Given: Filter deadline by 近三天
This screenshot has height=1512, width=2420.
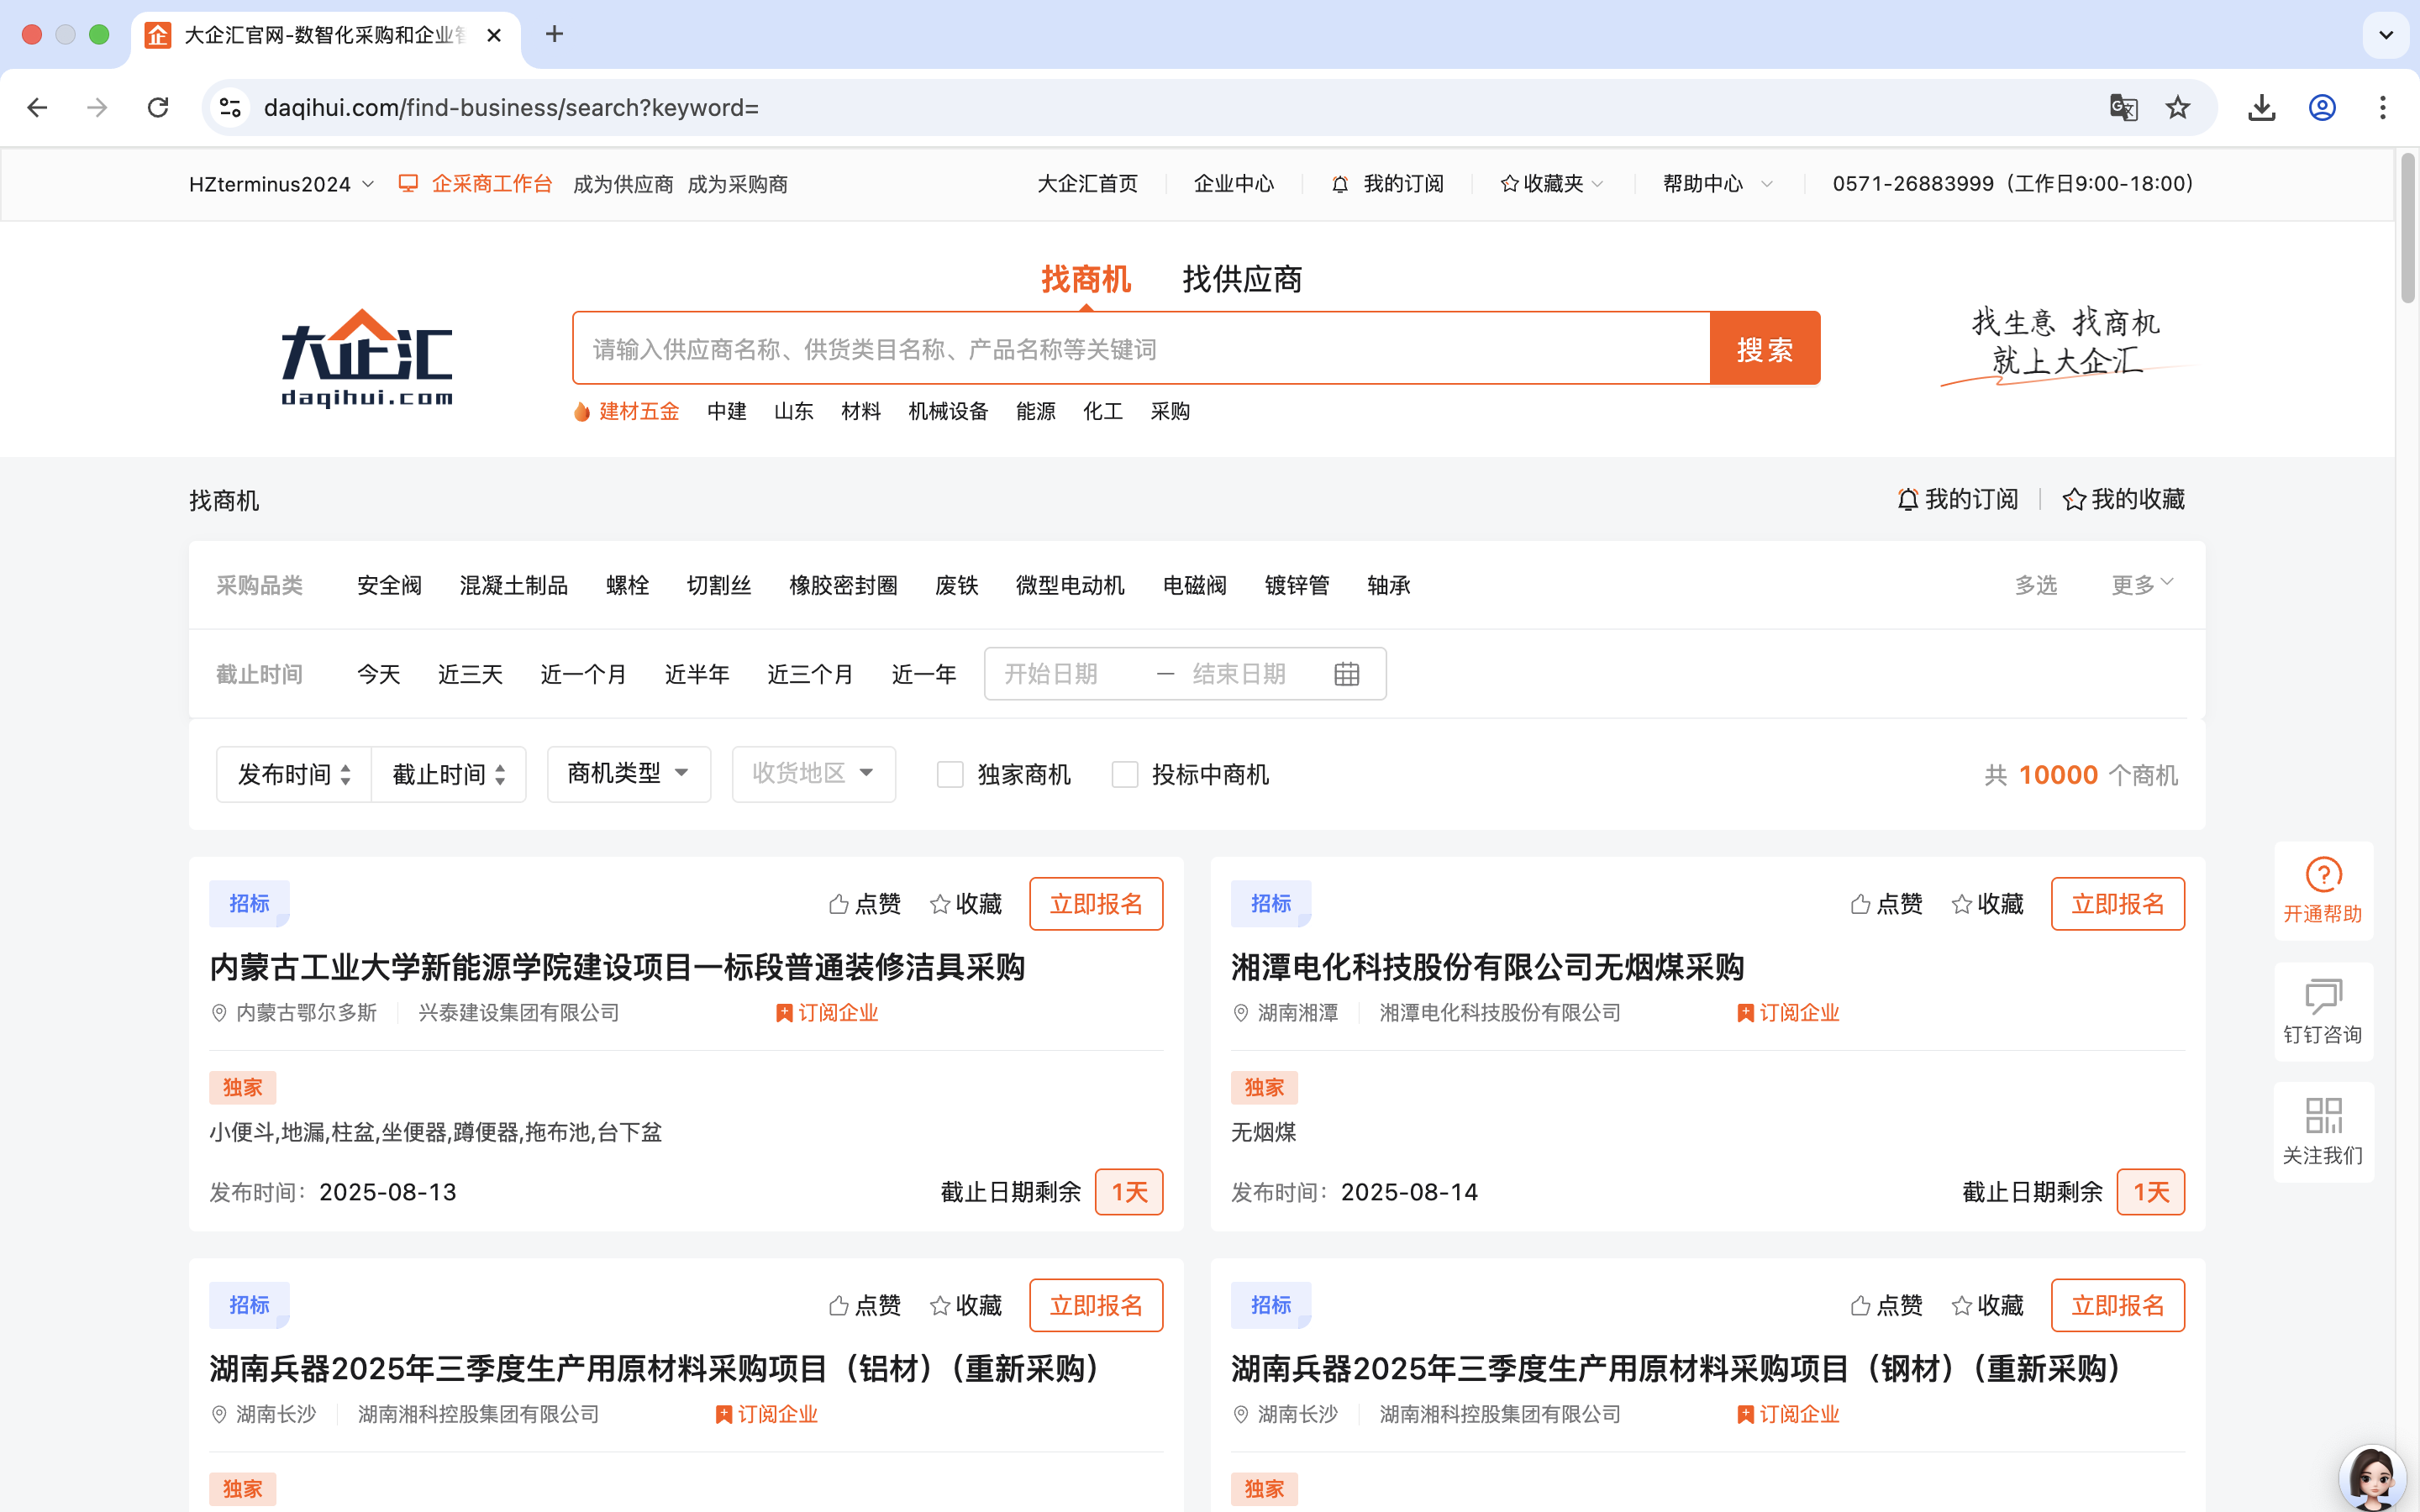Looking at the screenshot, I should [470, 675].
